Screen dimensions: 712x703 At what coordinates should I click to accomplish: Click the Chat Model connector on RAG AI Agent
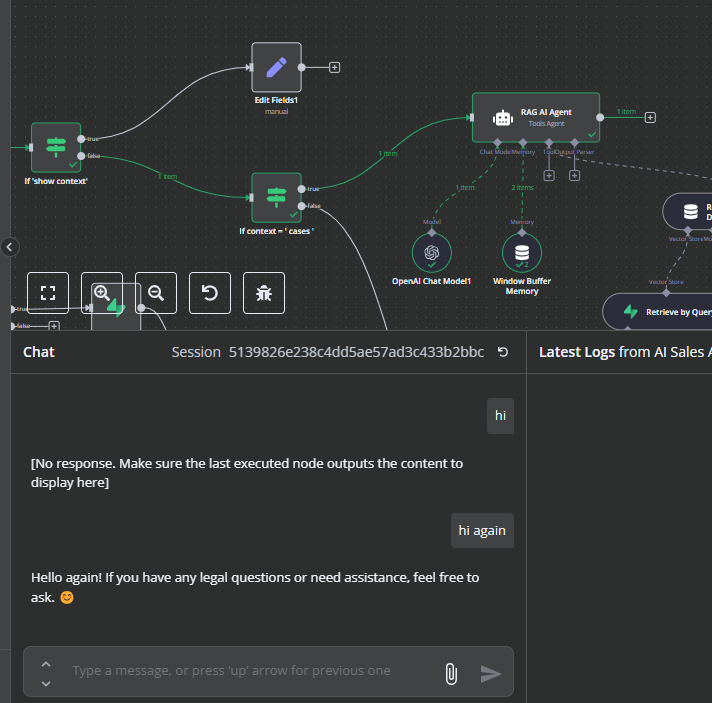point(497,143)
